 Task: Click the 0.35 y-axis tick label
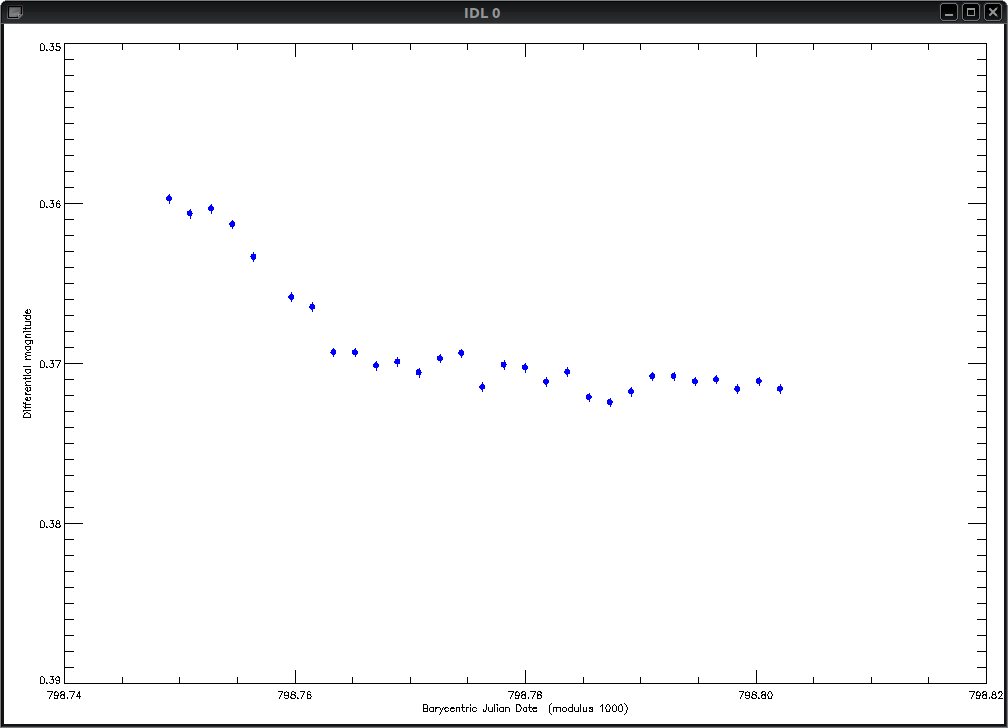[50, 47]
